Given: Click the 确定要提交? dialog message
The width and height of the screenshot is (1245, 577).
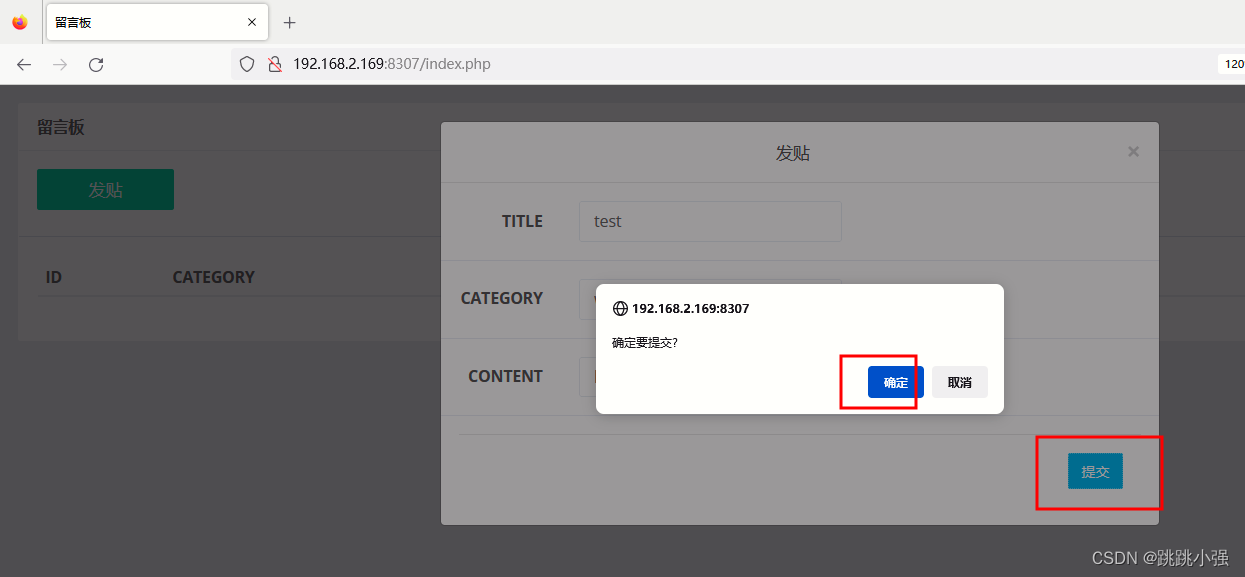Looking at the screenshot, I should click(x=645, y=342).
